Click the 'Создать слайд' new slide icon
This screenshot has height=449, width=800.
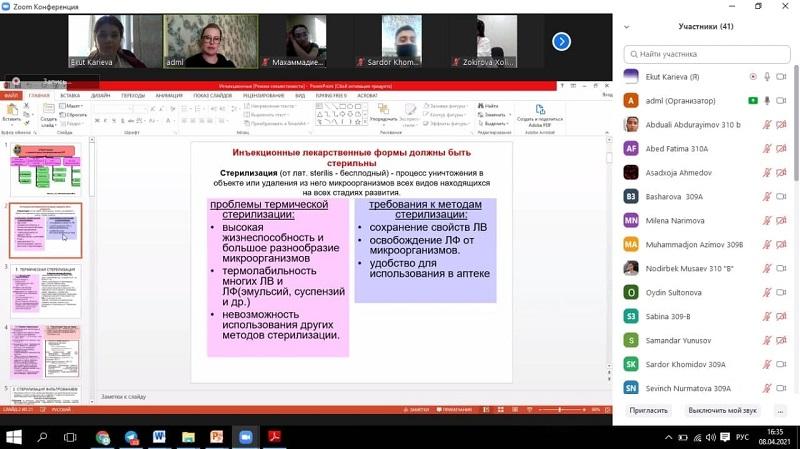(x=48, y=110)
